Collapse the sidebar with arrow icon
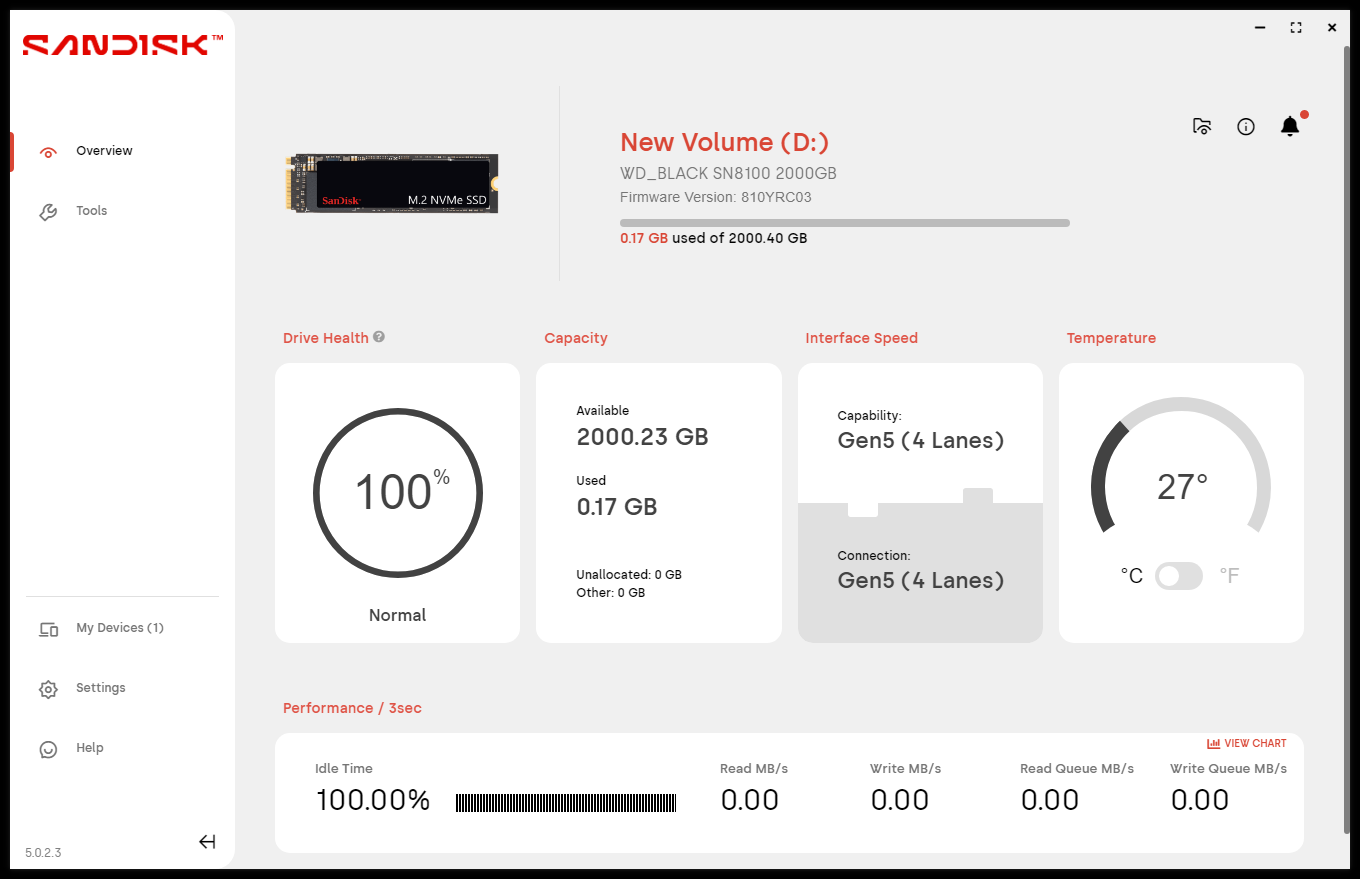 pyautogui.click(x=207, y=842)
